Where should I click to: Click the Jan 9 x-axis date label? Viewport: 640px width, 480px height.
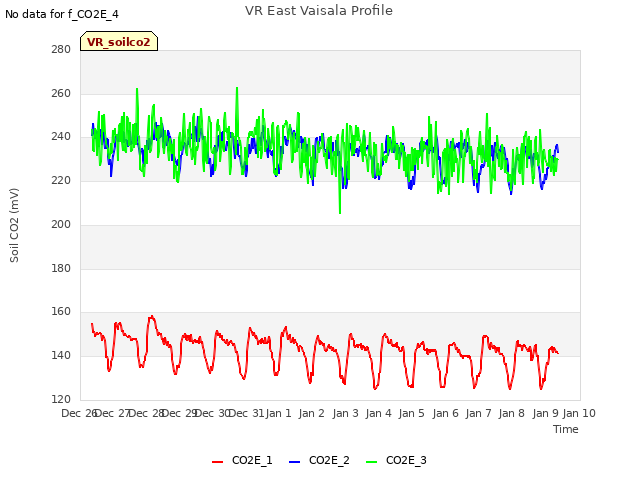point(545,413)
